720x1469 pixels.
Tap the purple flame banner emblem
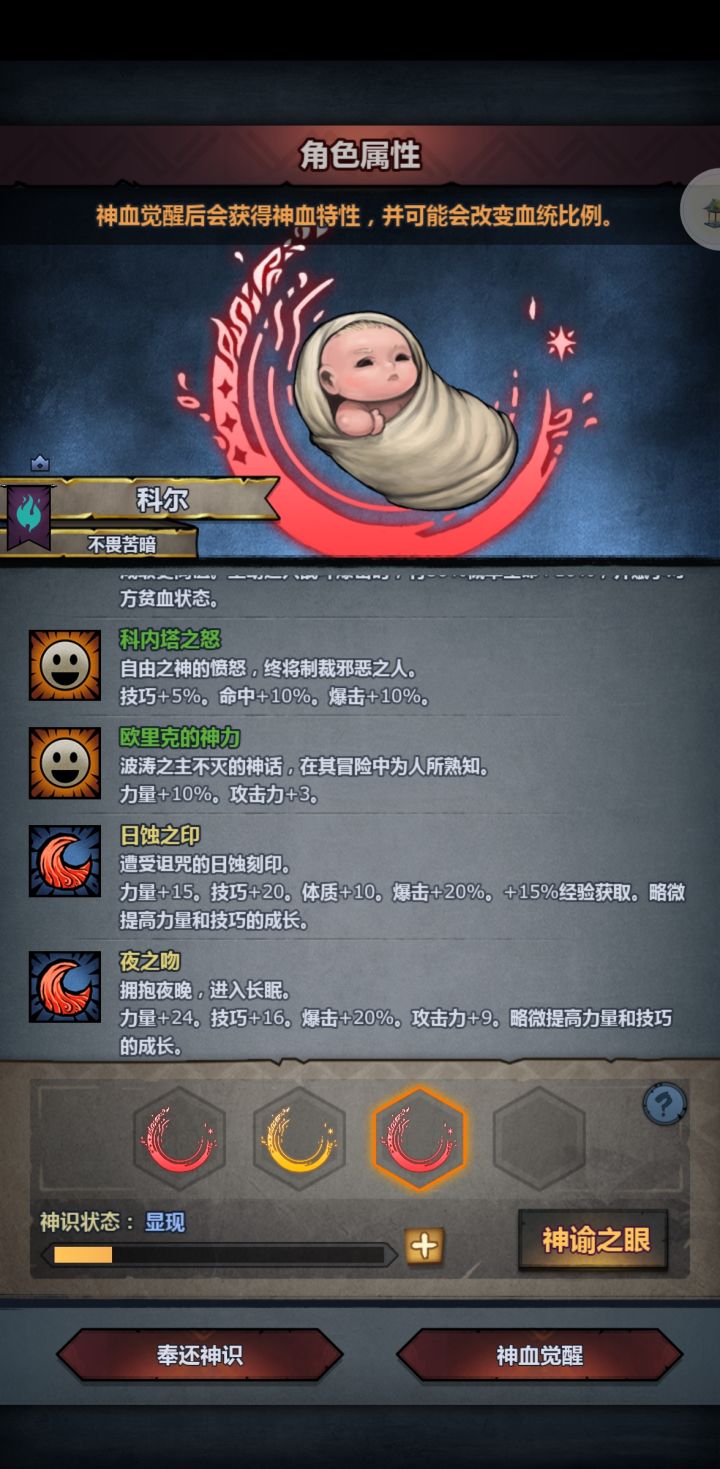29,515
